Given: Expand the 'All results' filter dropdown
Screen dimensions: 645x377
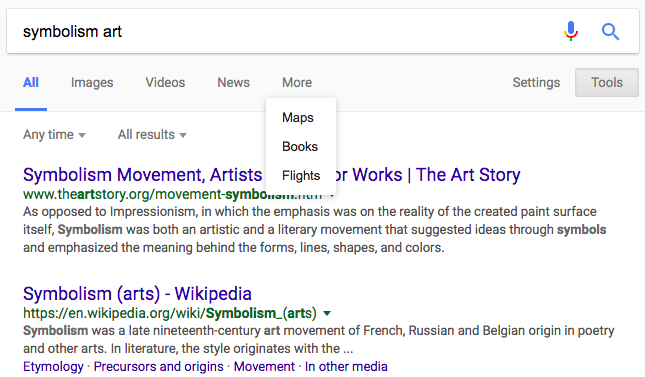Looking at the screenshot, I should pos(152,135).
